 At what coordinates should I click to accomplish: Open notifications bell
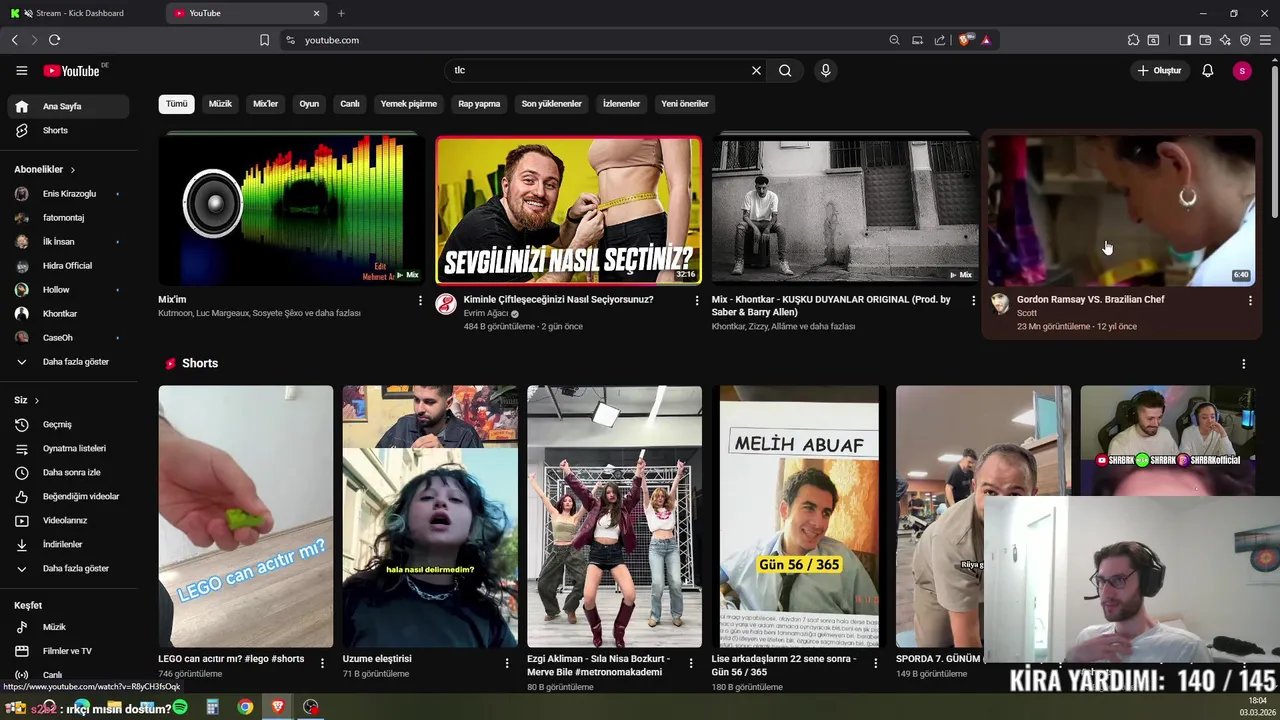tap(1207, 70)
